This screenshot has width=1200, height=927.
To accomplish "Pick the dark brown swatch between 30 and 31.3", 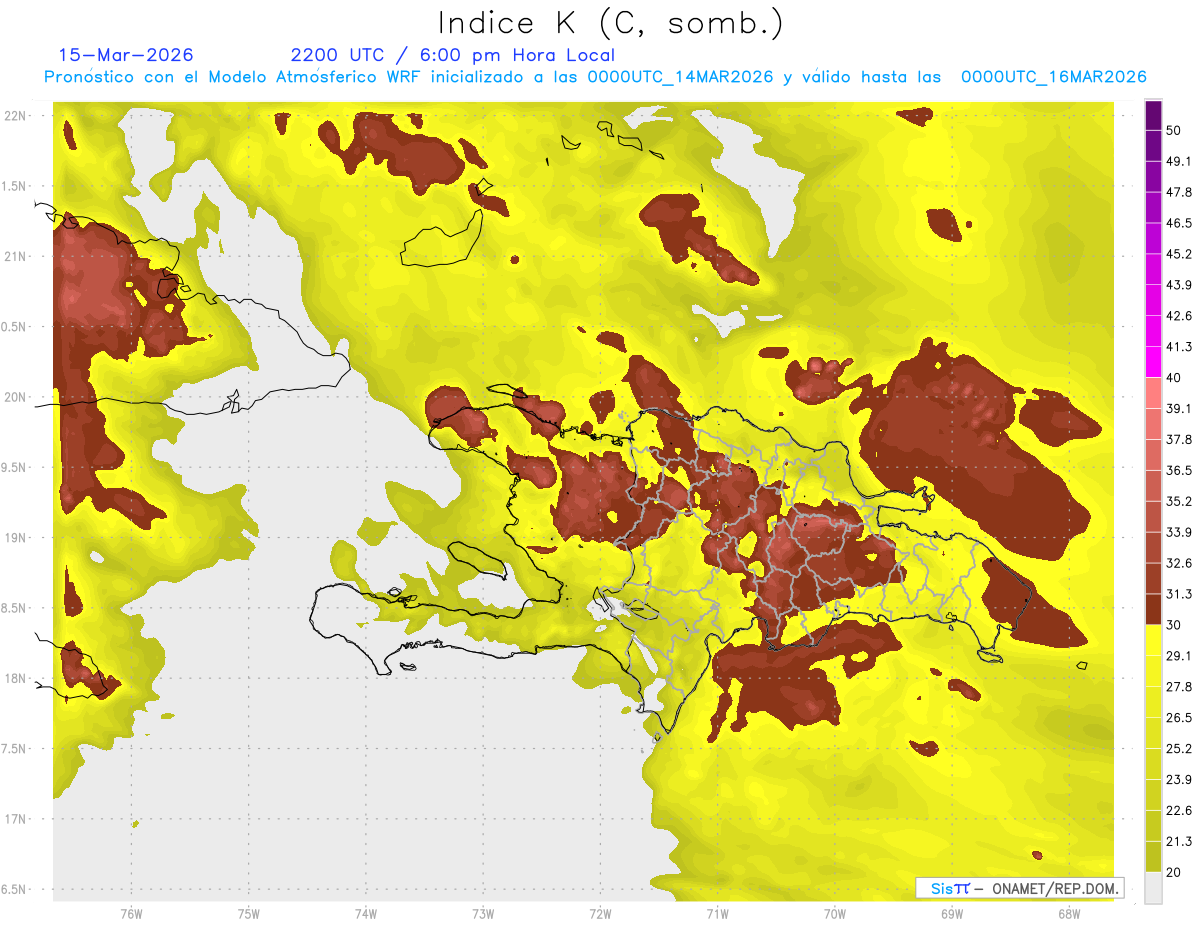I will 1153,609.
